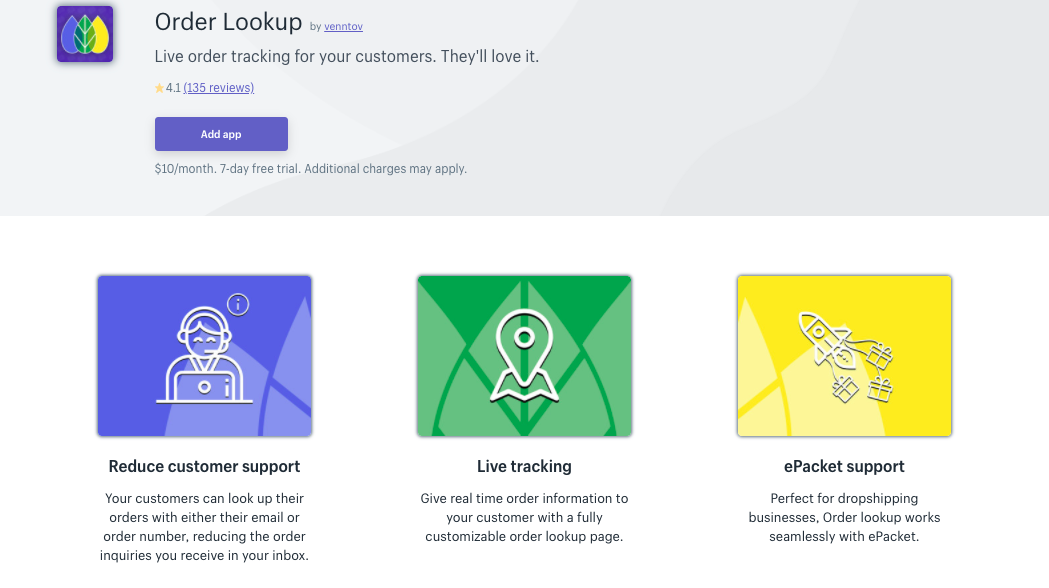This screenshot has width=1049, height=588.
Task: Click the ePacket dropshipping description paragraph
Action: click(844, 517)
